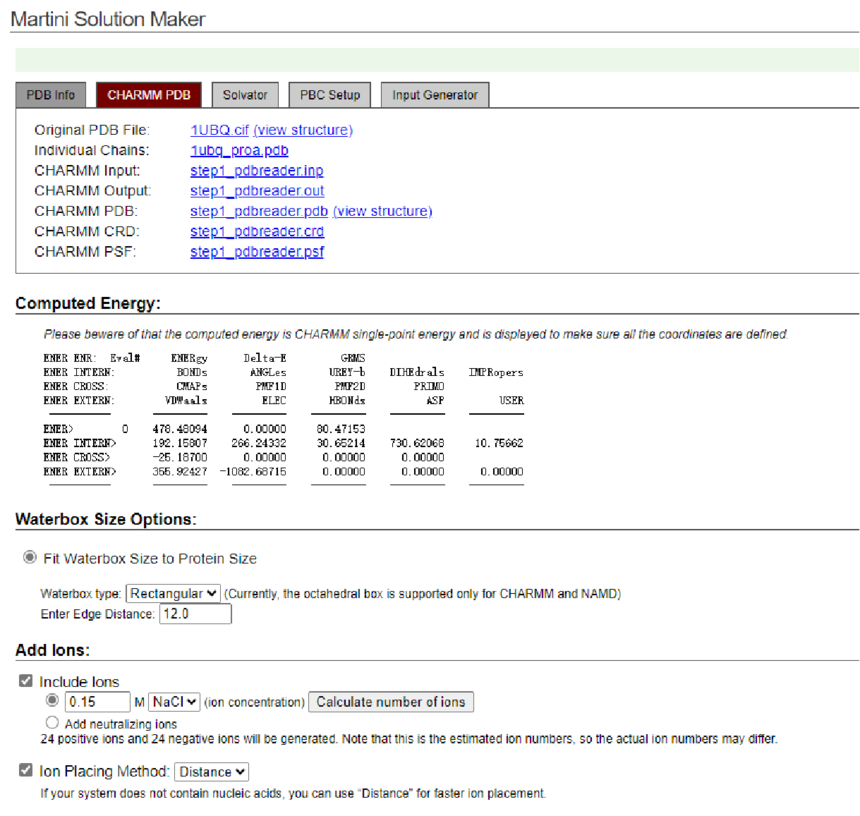
Task: Download step1_pdbreader.psf file
Action: (x=257, y=252)
